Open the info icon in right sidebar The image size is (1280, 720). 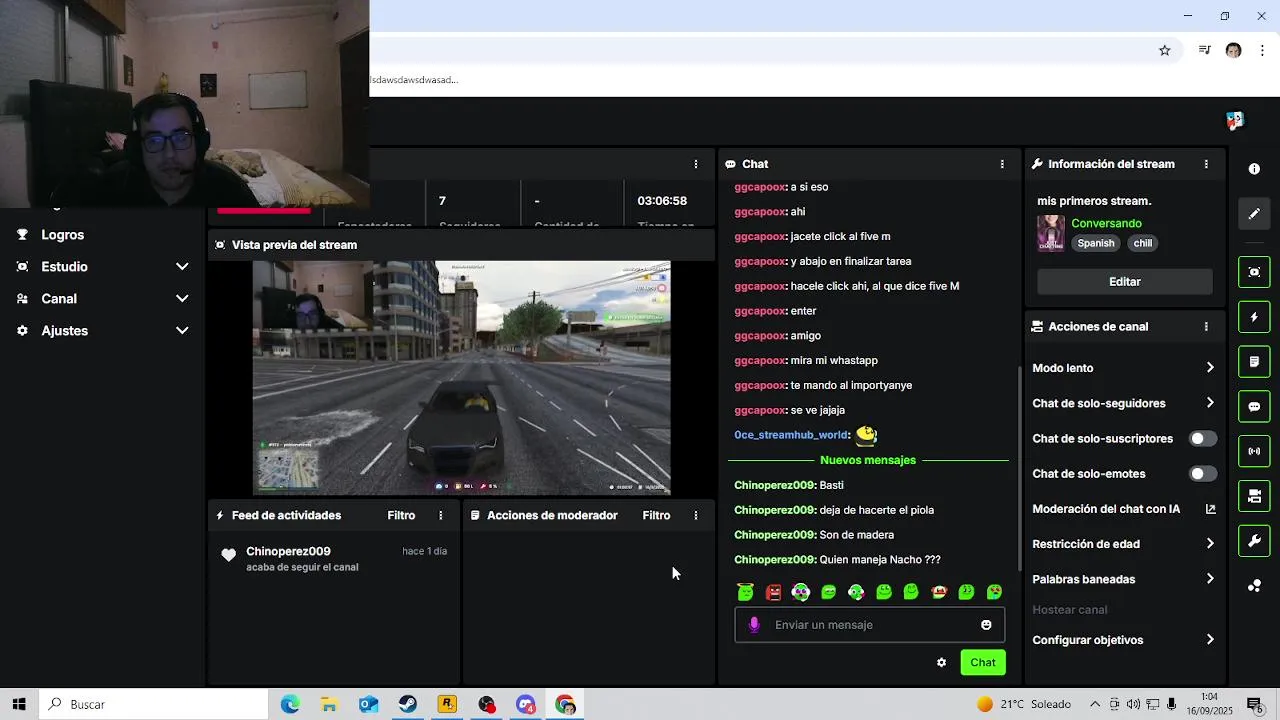[x=1254, y=169]
